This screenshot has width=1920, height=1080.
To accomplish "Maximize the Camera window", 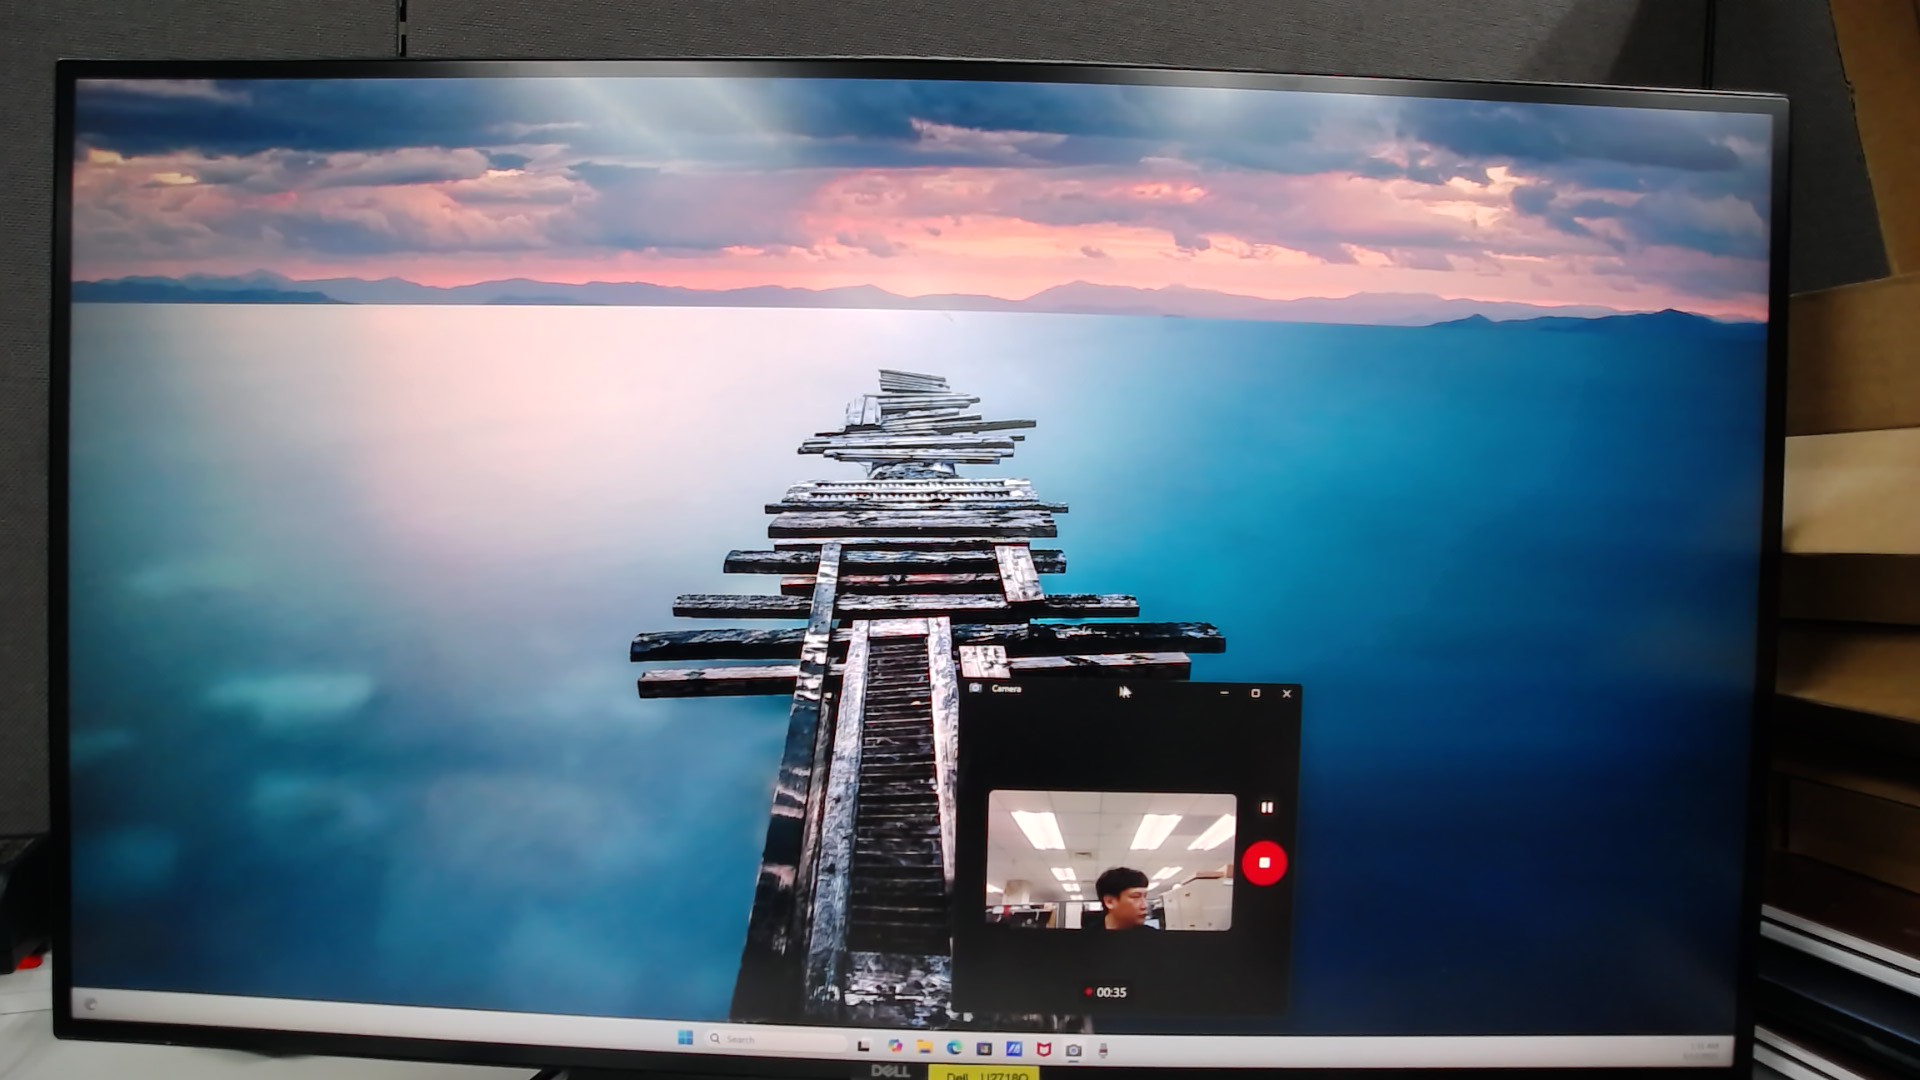I will click(1256, 692).
